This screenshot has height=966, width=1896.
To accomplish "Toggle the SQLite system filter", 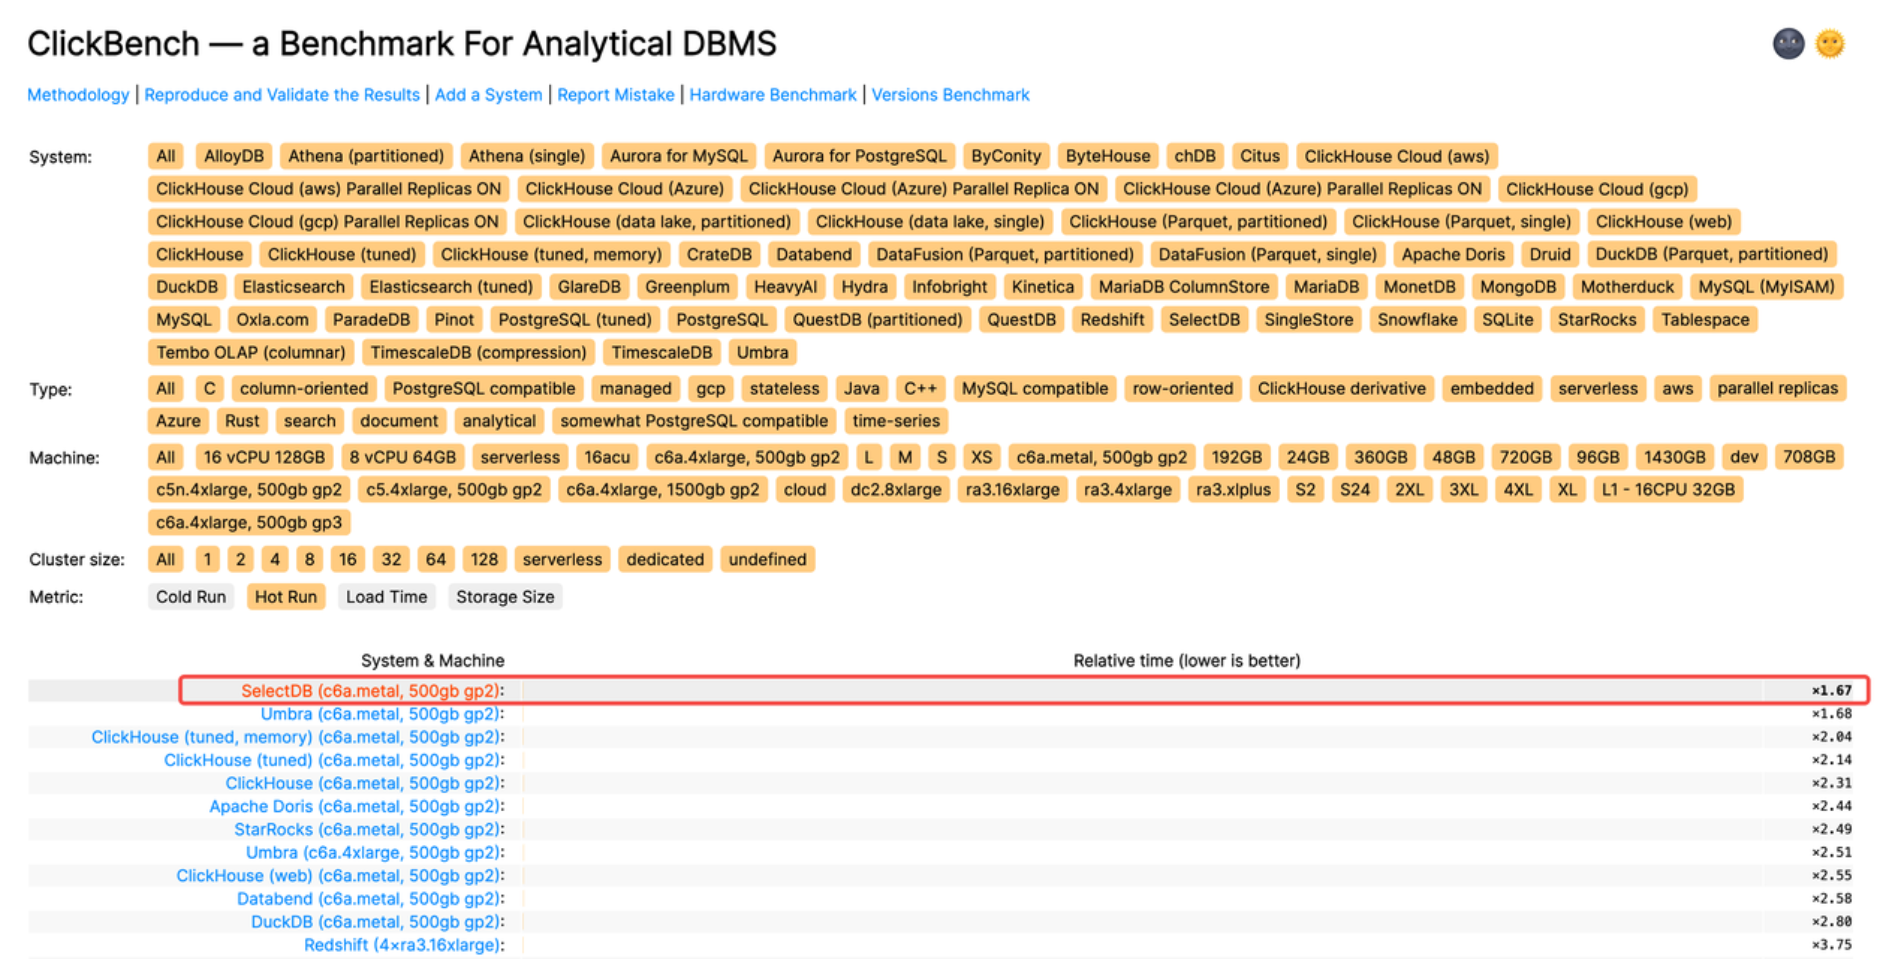I will click(x=1508, y=320).
